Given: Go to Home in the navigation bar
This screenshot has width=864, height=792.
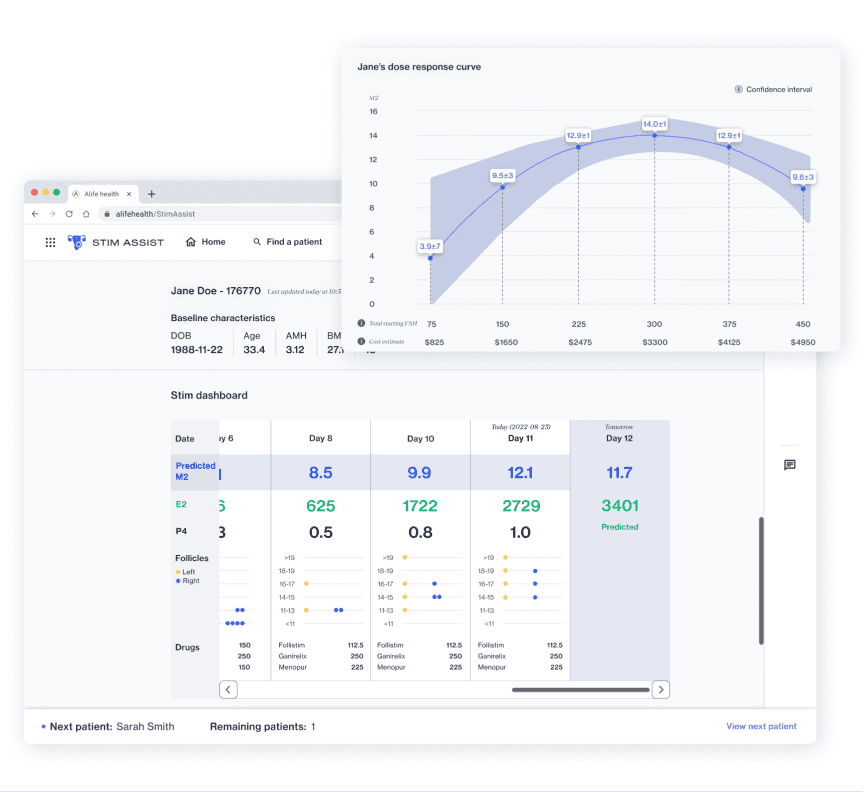Looking at the screenshot, I should pyautogui.click(x=205, y=242).
